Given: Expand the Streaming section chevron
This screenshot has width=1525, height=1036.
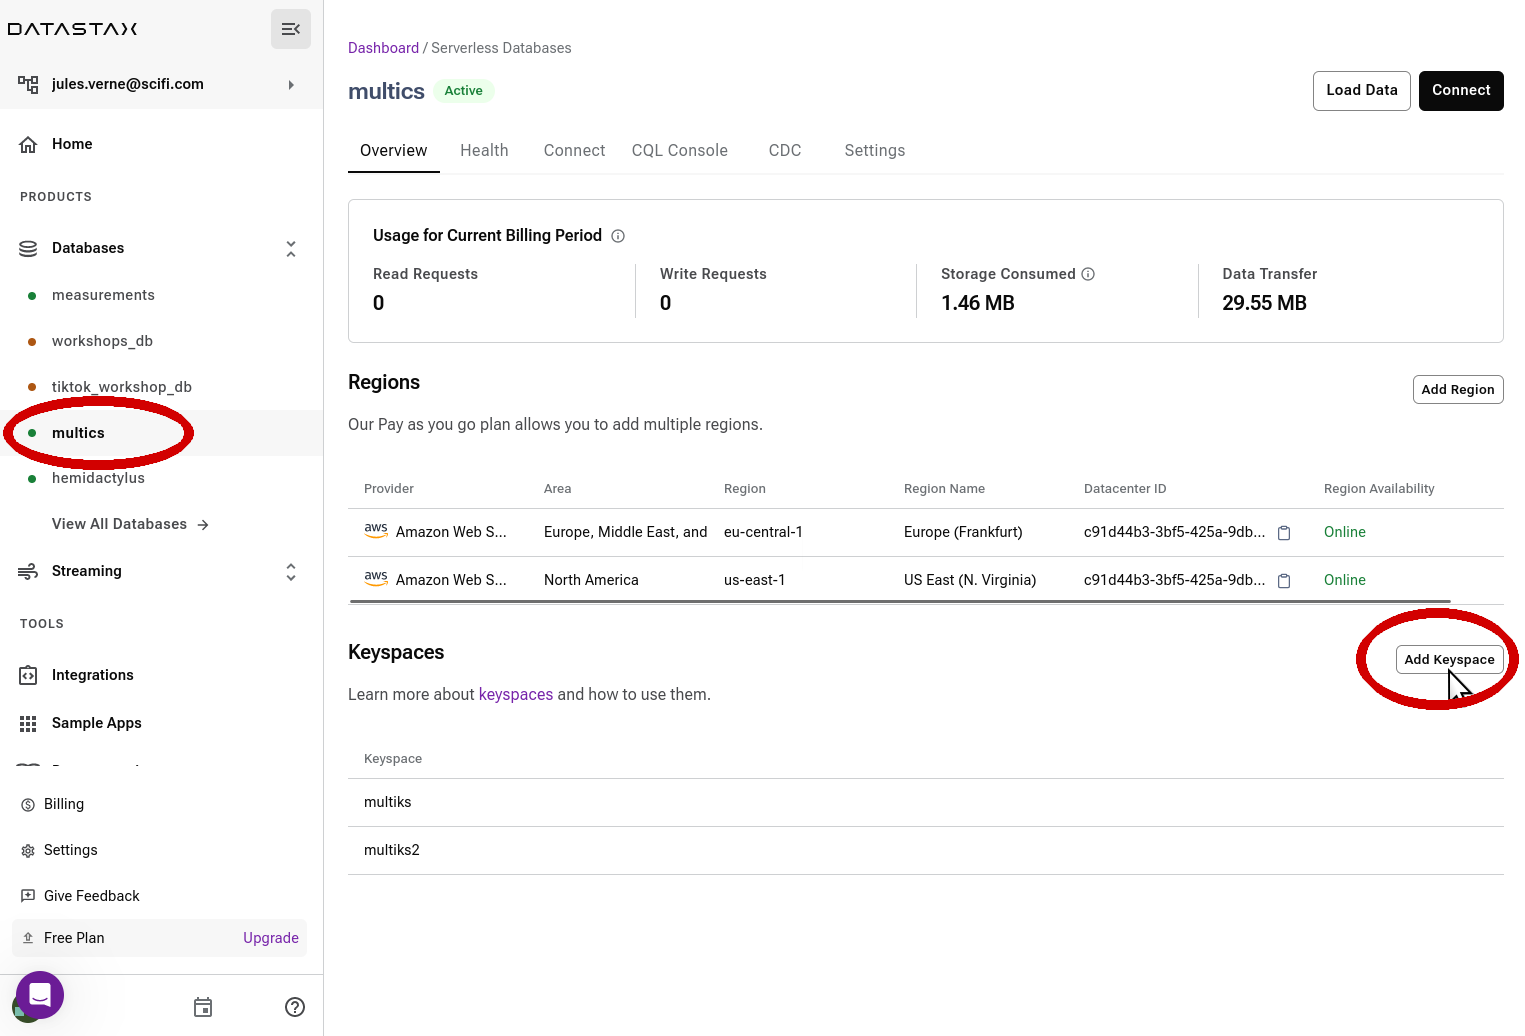Looking at the screenshot, I should tap(291, 572).
